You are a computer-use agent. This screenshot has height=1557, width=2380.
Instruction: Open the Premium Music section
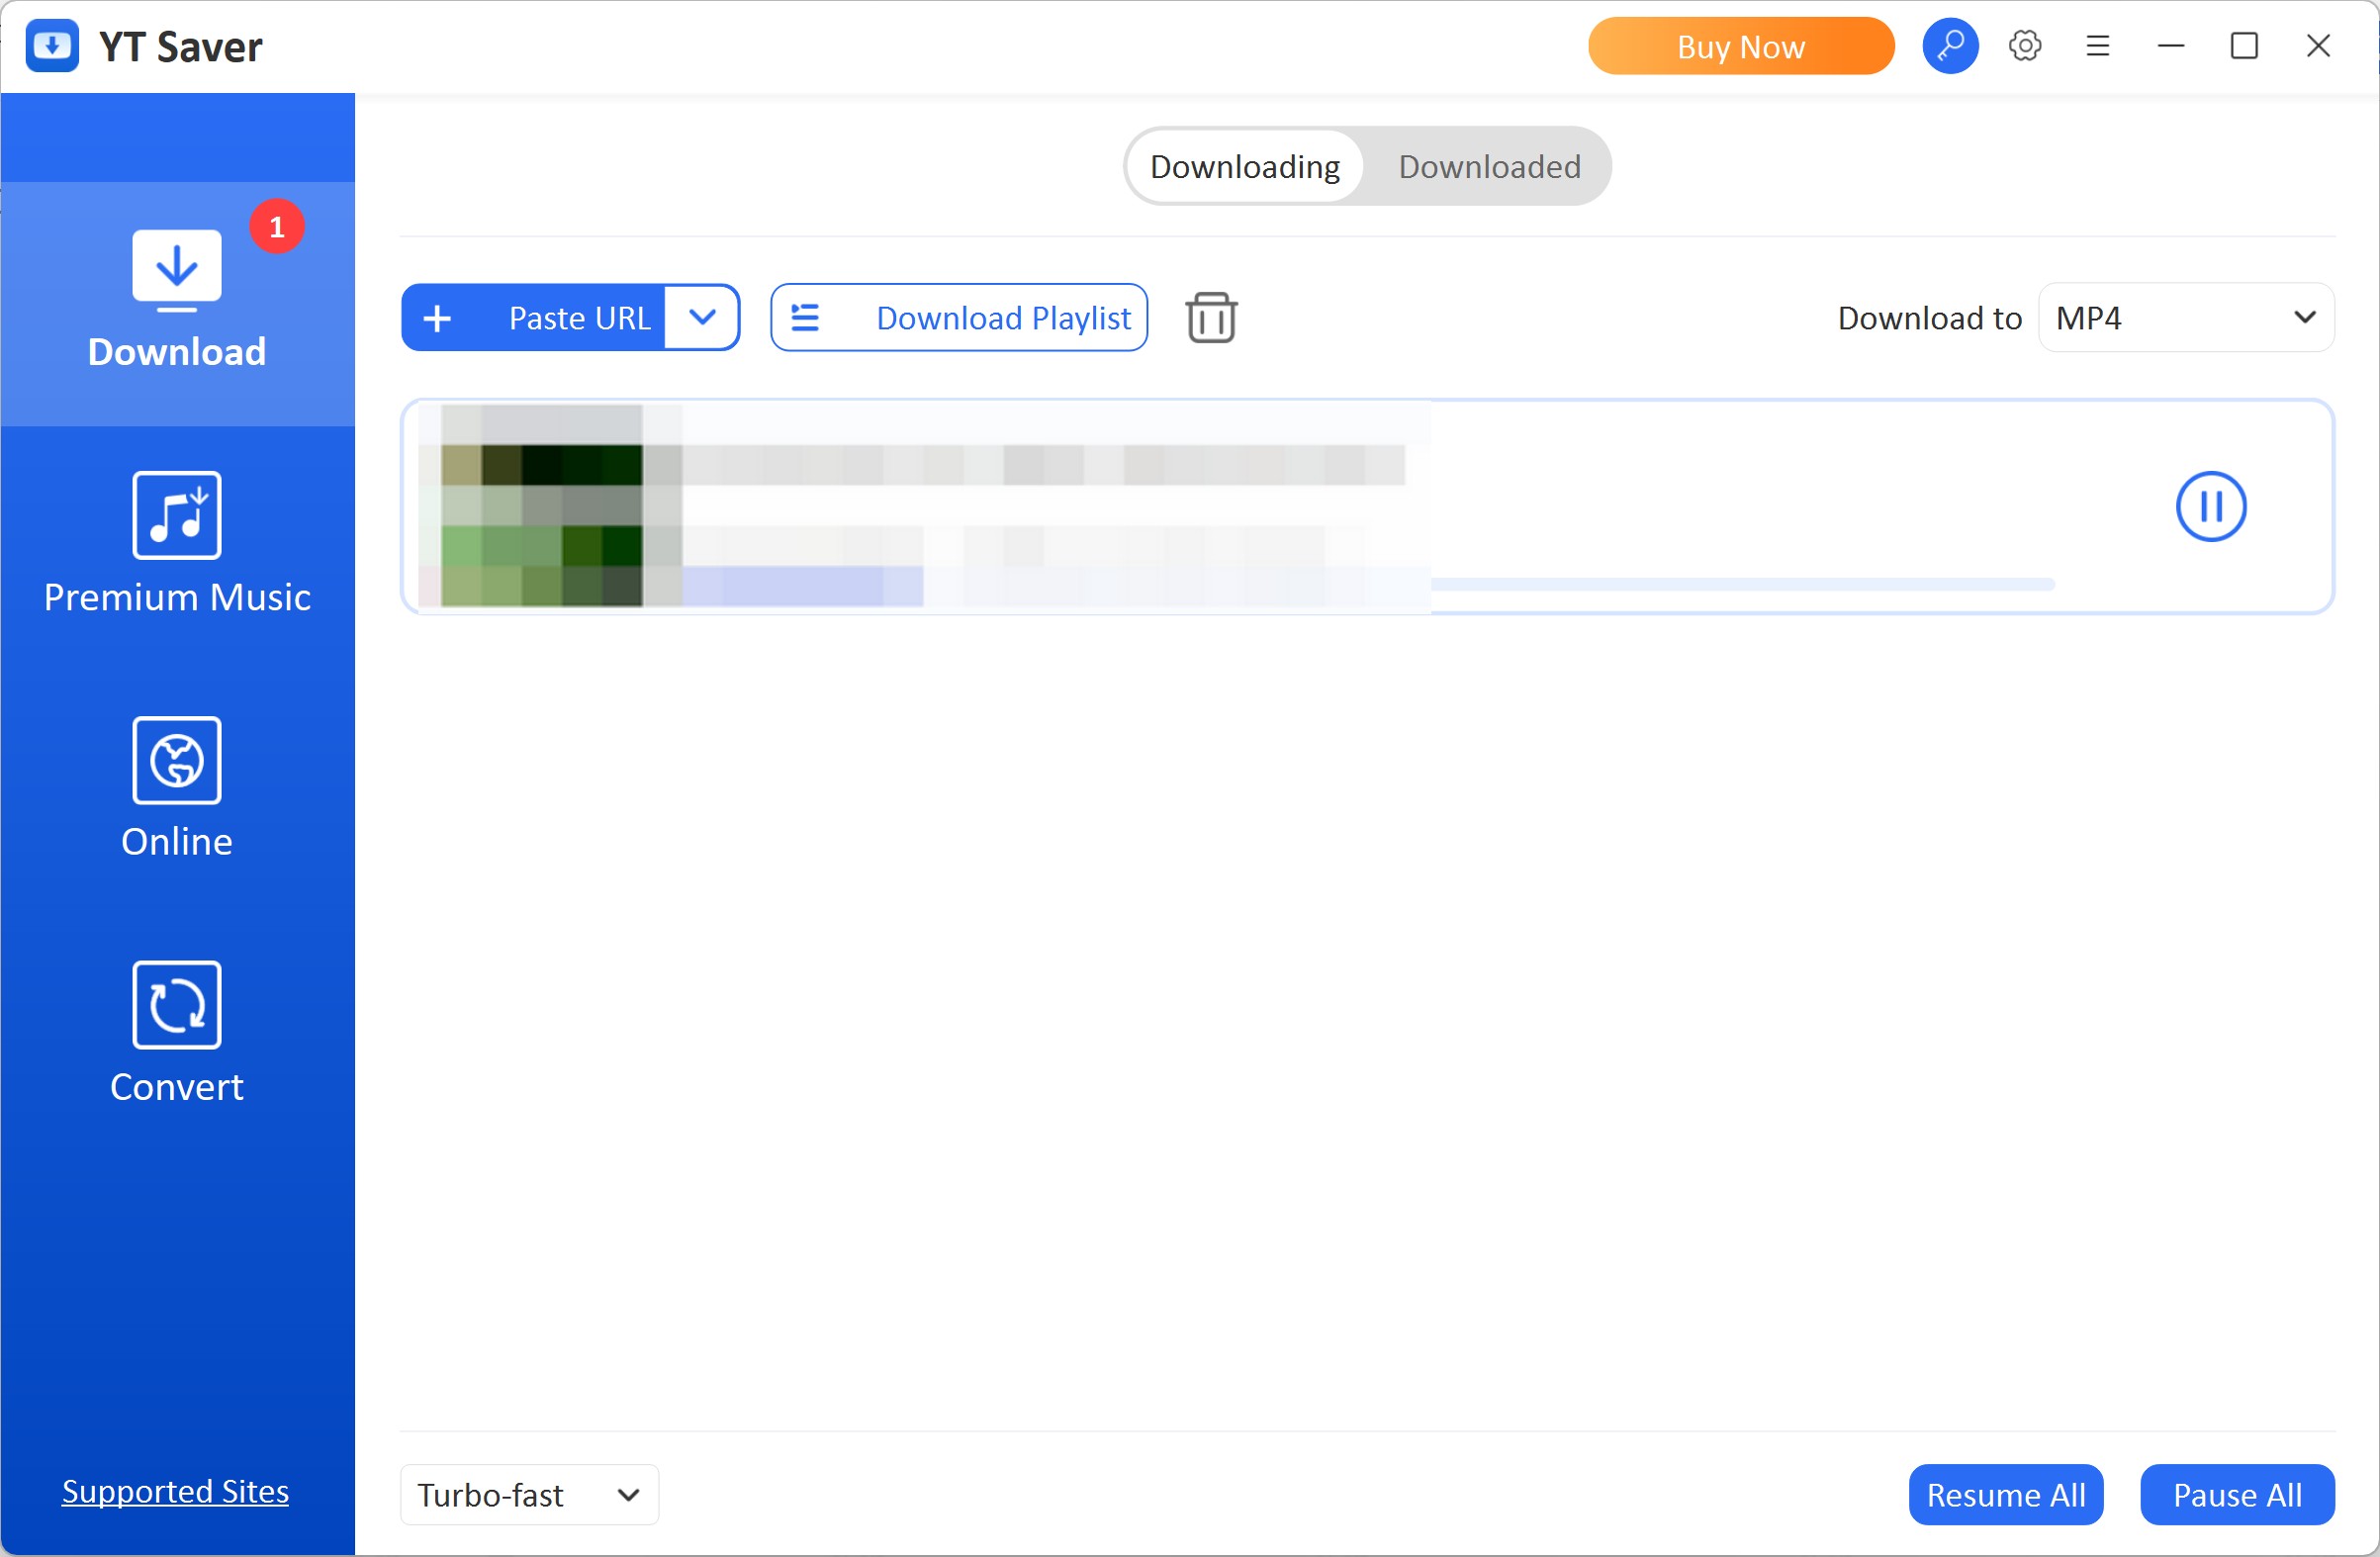[x=177, y=544]
